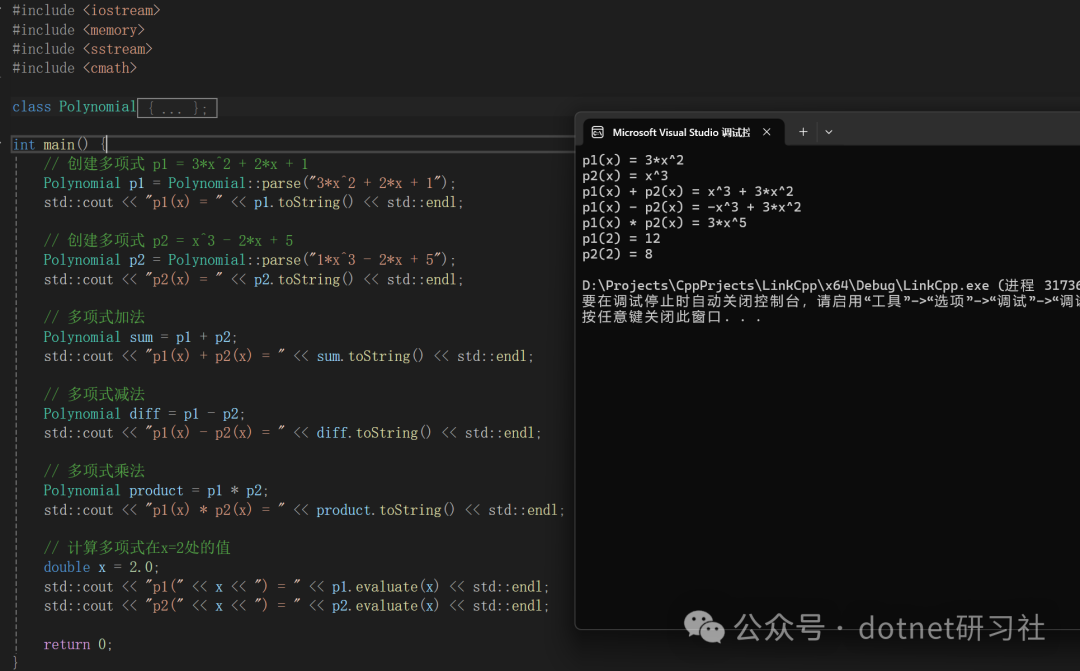This screenshot has height=671, width=1080.
Task: Click the #include <iostream> line
Action: click(x=86, y=10)
